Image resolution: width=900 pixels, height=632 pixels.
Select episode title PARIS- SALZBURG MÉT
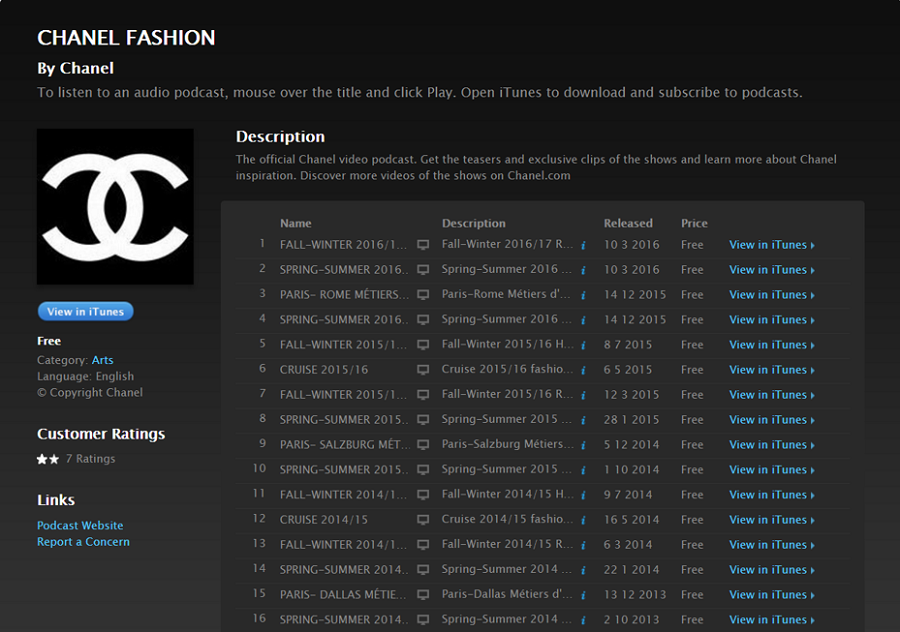click(345, 445)
